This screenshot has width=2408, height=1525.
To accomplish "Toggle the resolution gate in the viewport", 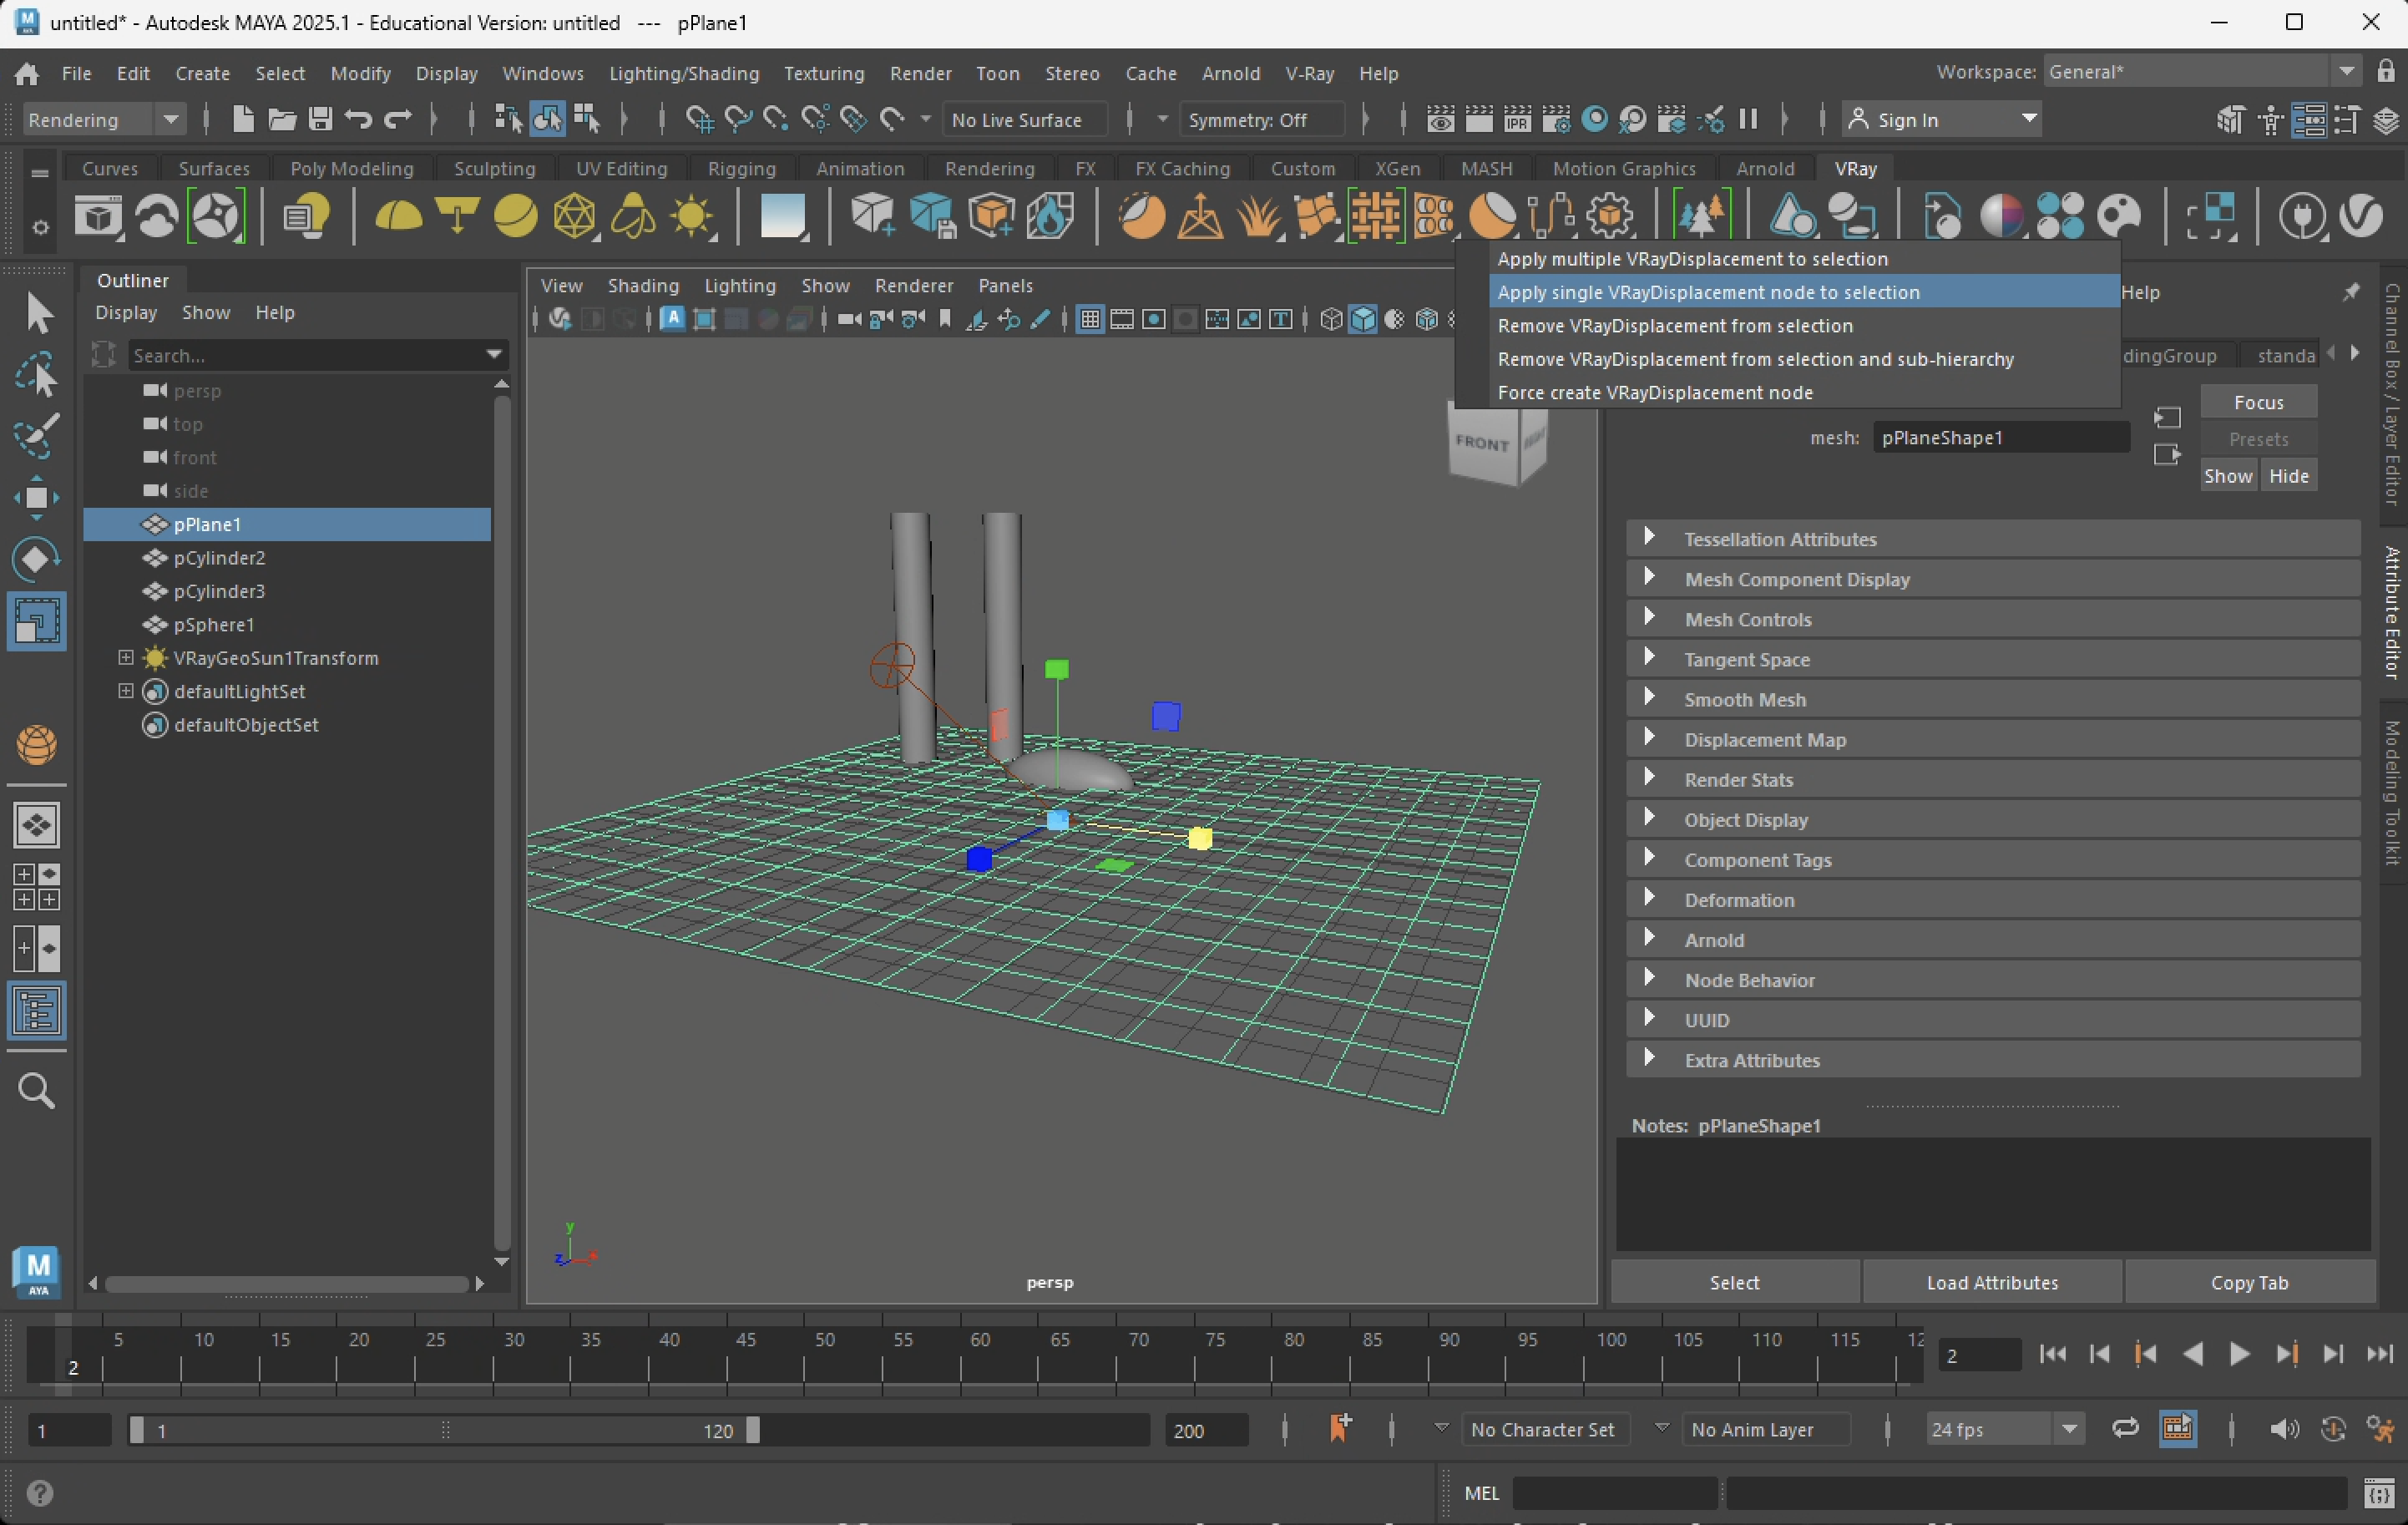I will (1153, 319).
